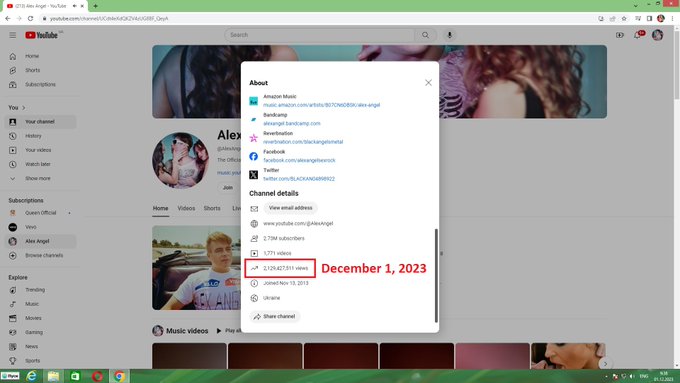
Task: Go to the YouTube logo home
Action: (x=41, y=35)
